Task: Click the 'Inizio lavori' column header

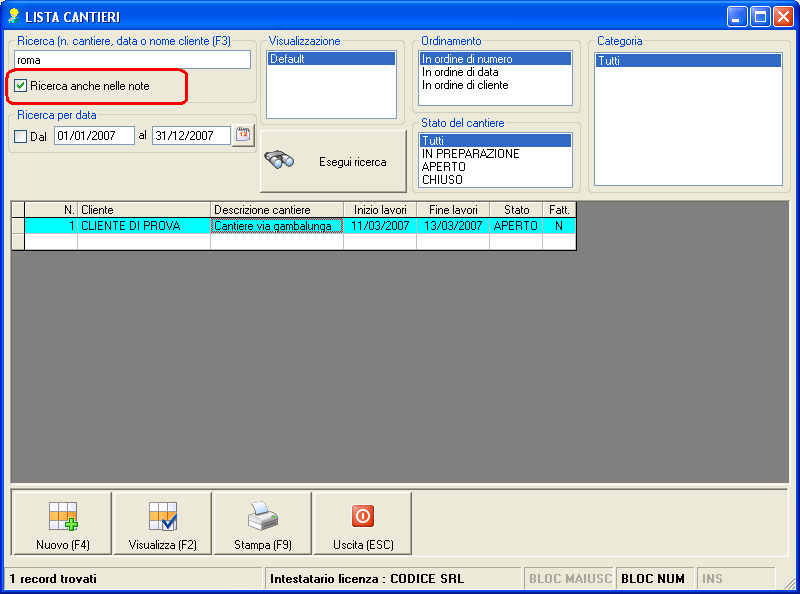Action: pos(380,210)
